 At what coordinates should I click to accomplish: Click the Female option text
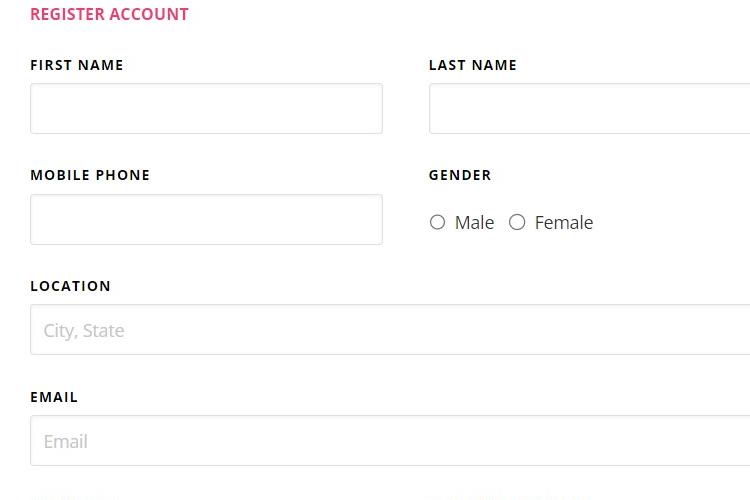coord(564,222)
